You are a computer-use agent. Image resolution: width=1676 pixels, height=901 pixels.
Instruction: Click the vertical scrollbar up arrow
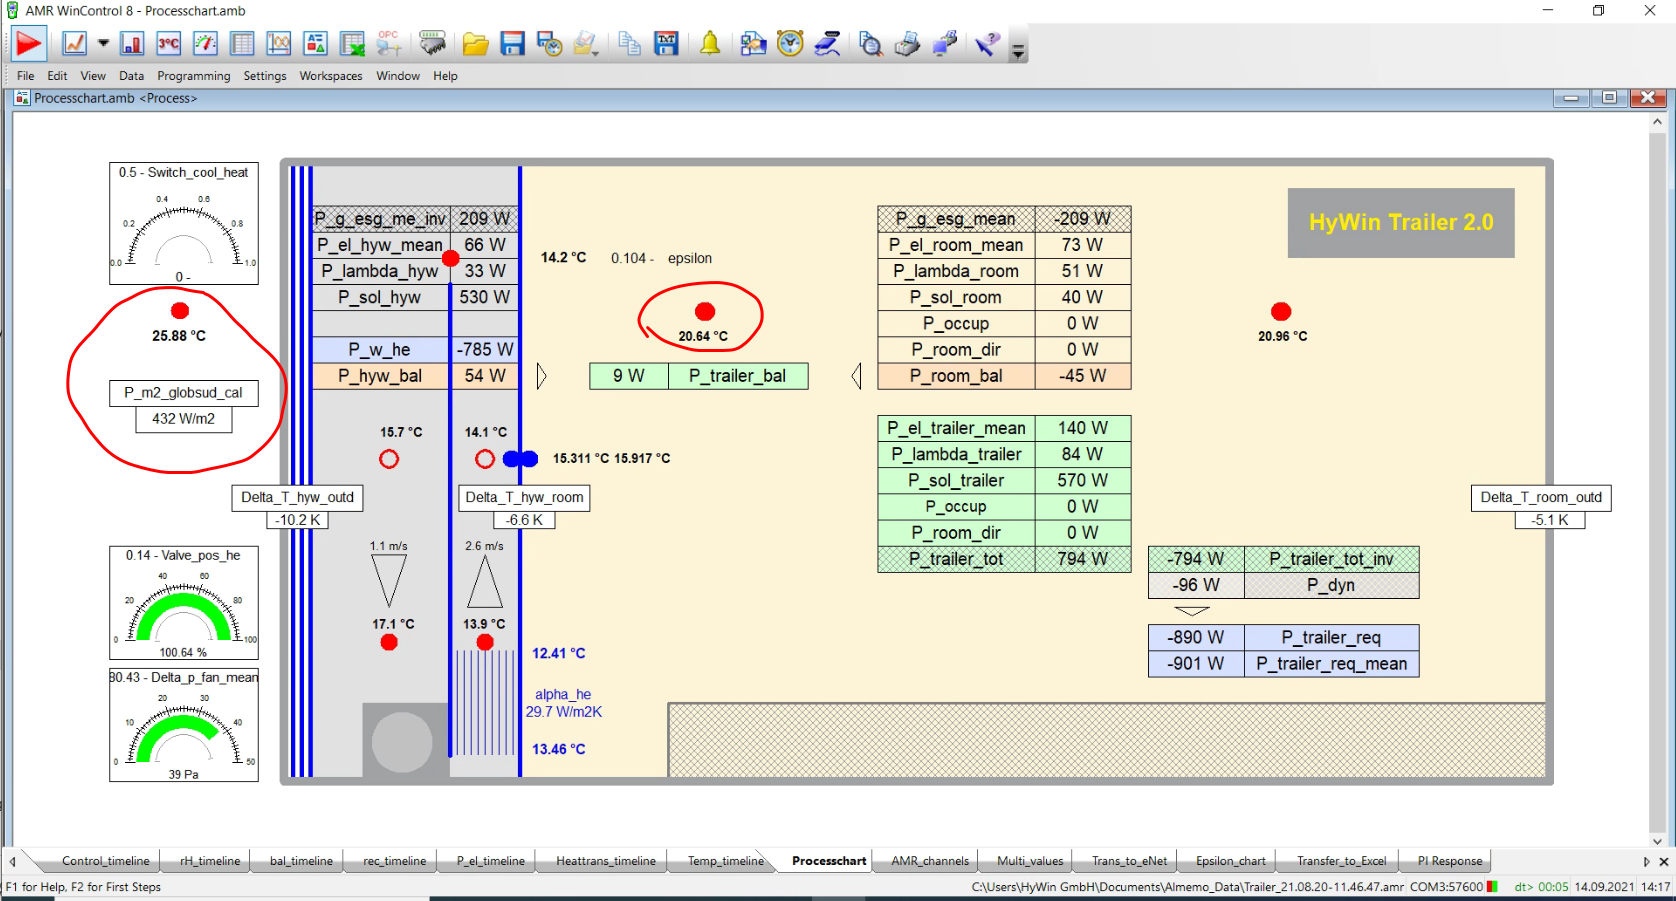(1657, 121)
